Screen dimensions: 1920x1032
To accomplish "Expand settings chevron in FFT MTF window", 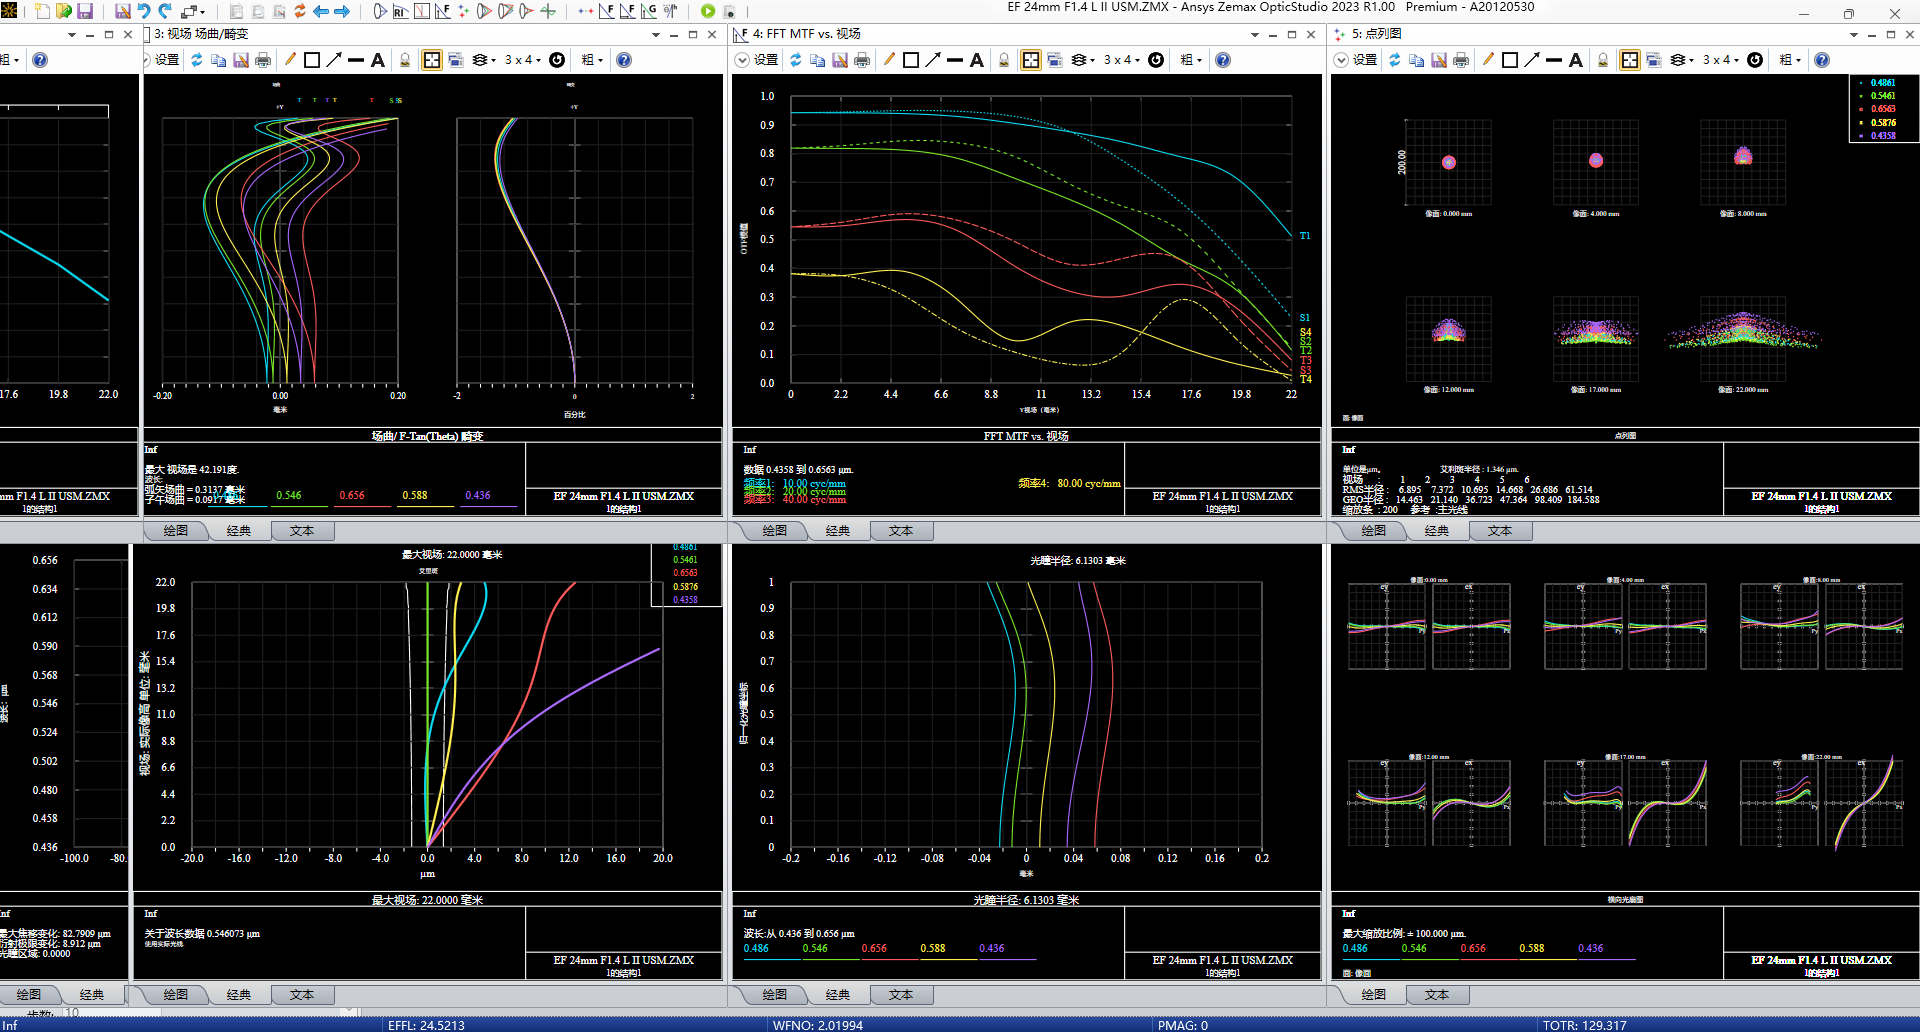I will pyautogui.click(x=742, y=60).
